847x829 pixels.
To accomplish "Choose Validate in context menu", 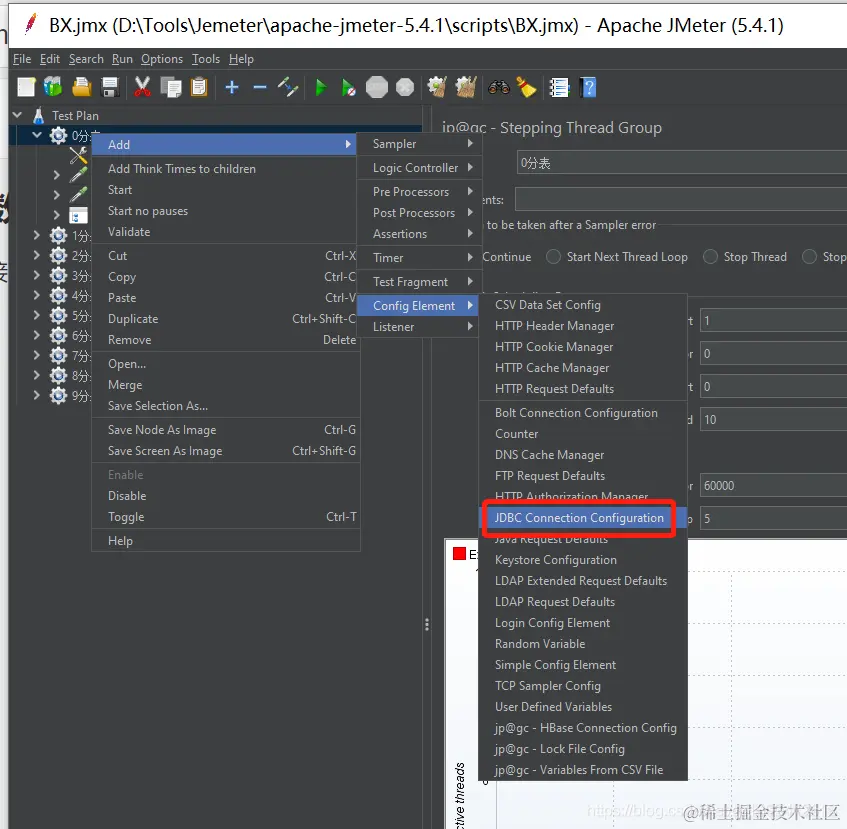I will pos(226,232).
